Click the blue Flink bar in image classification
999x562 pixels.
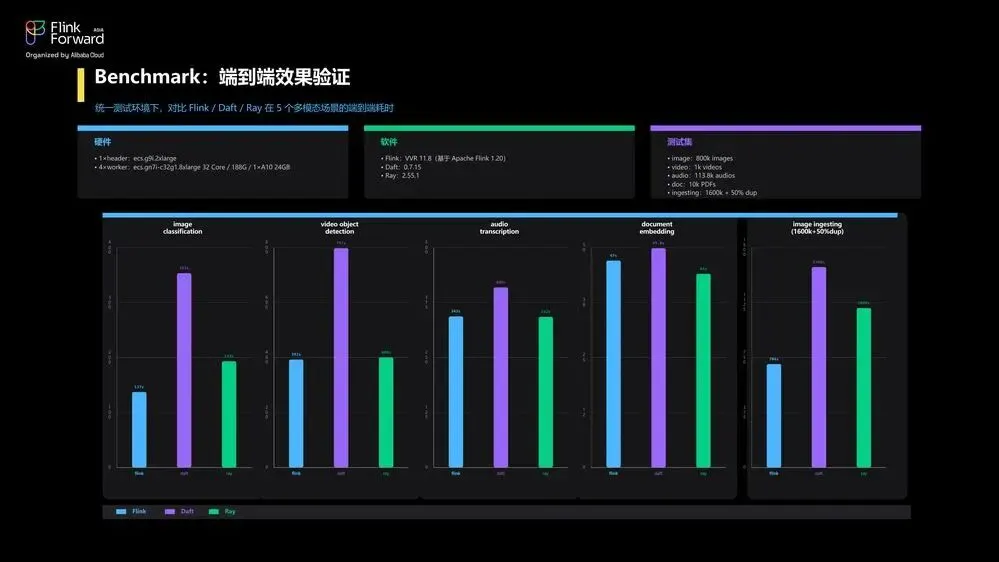[139, 429]
